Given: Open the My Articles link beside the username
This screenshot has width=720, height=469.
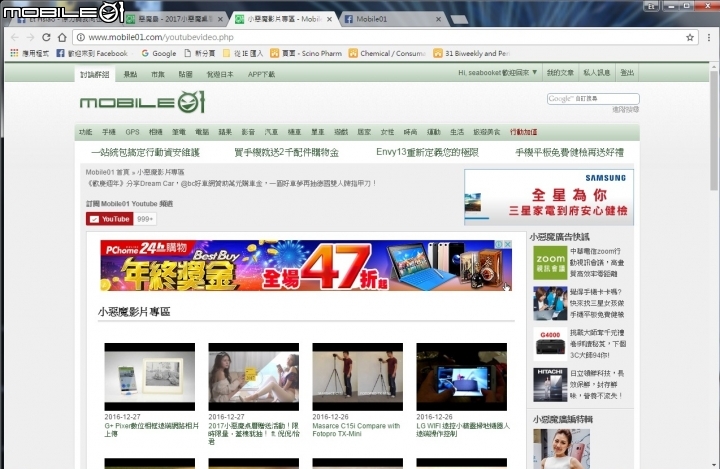Looking at the screenshot, I should (x=560, y=73).
